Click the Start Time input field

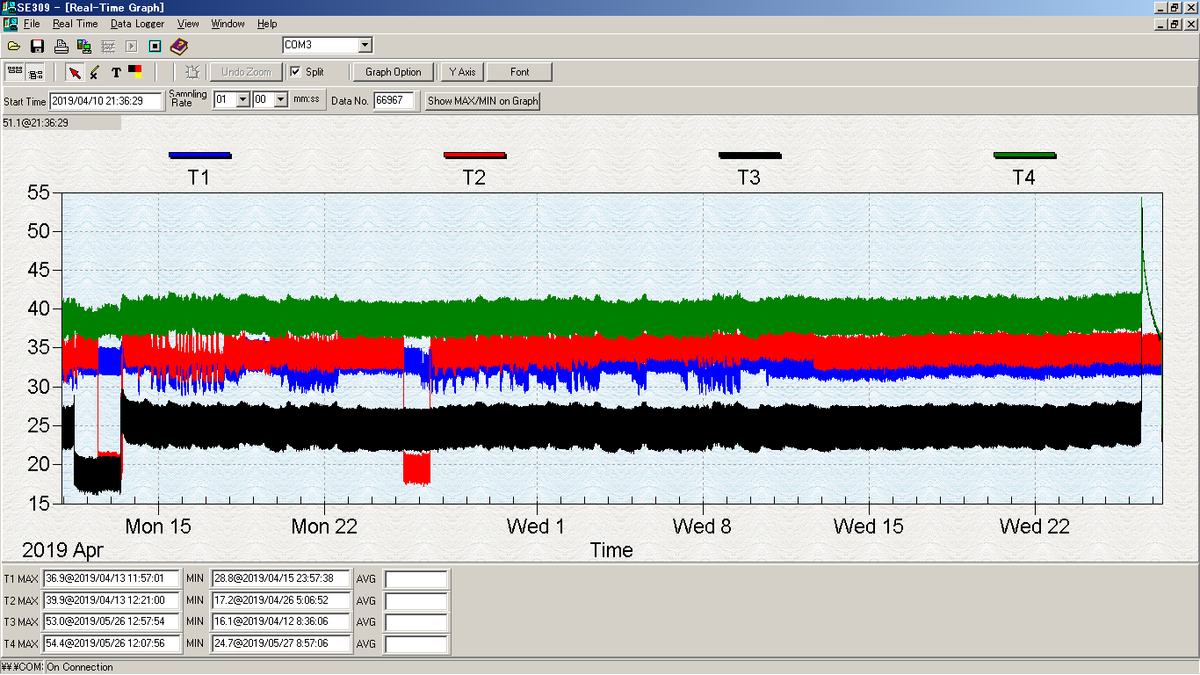(x=106, y=100)
